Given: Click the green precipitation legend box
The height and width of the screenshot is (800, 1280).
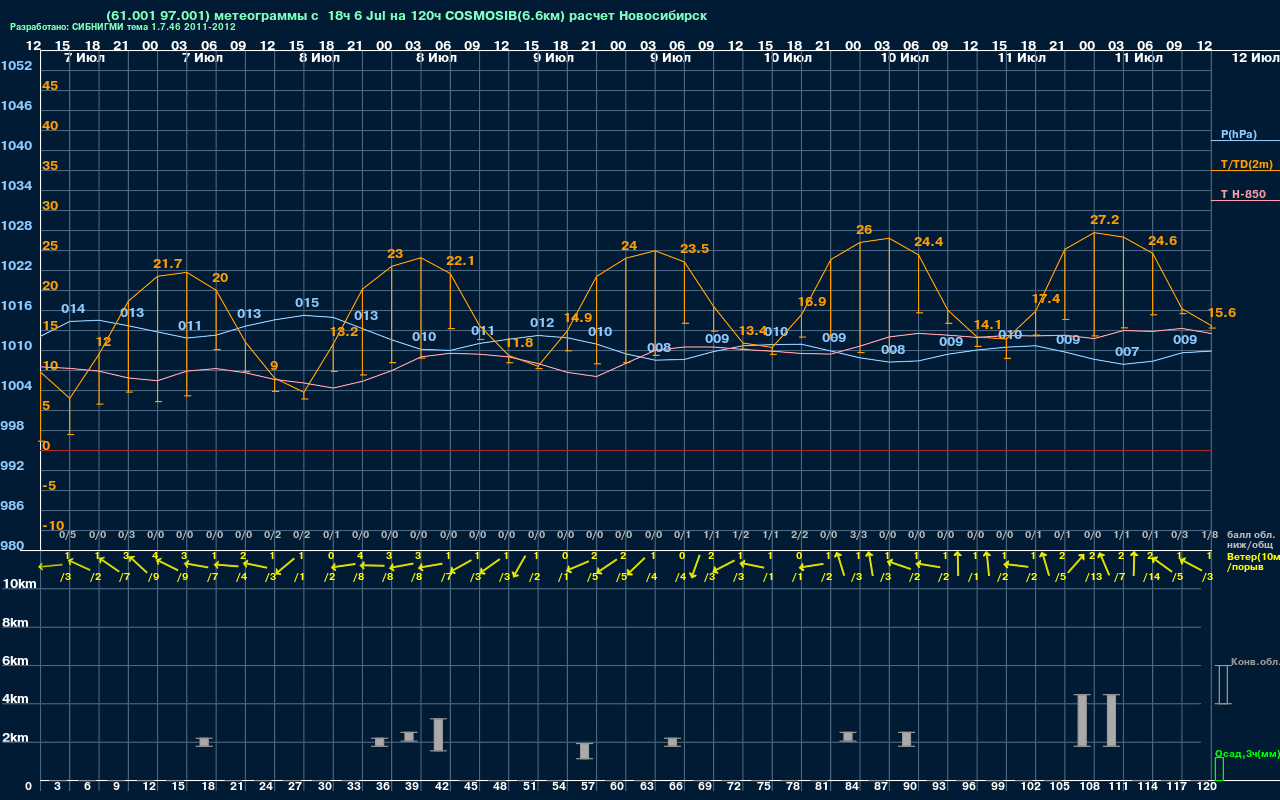Looking at the screenshot, I should [x=1219, y=769].
